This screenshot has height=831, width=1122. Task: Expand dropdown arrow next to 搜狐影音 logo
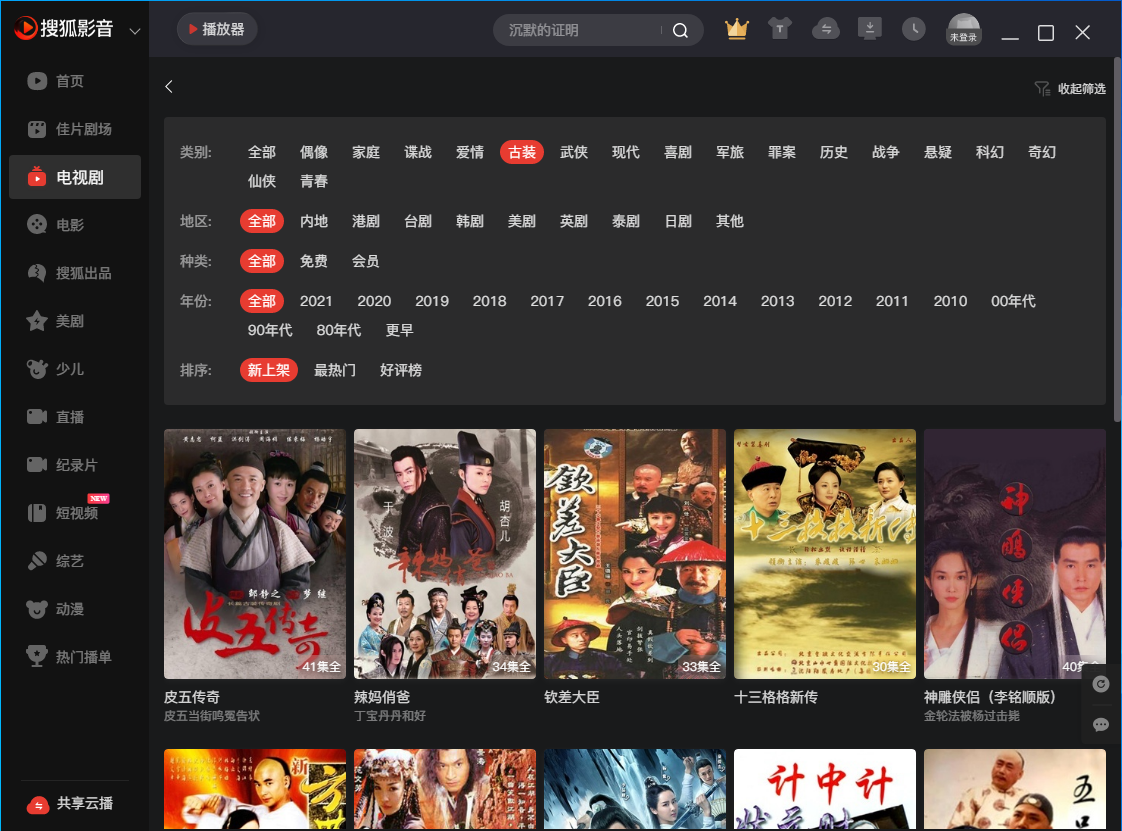[x=135, y=31]
